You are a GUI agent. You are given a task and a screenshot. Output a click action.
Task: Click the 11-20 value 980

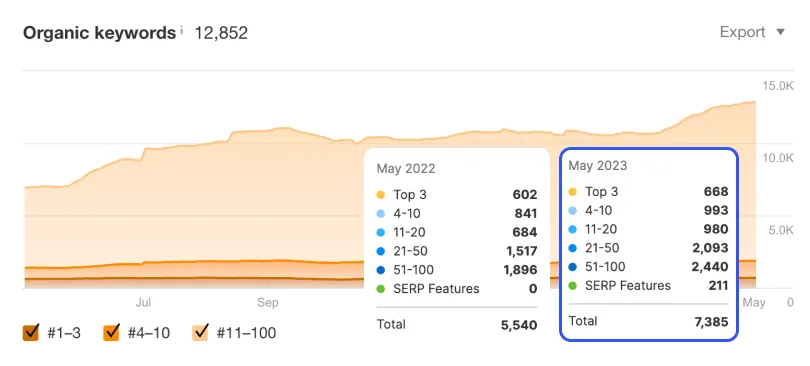[716, 229]
